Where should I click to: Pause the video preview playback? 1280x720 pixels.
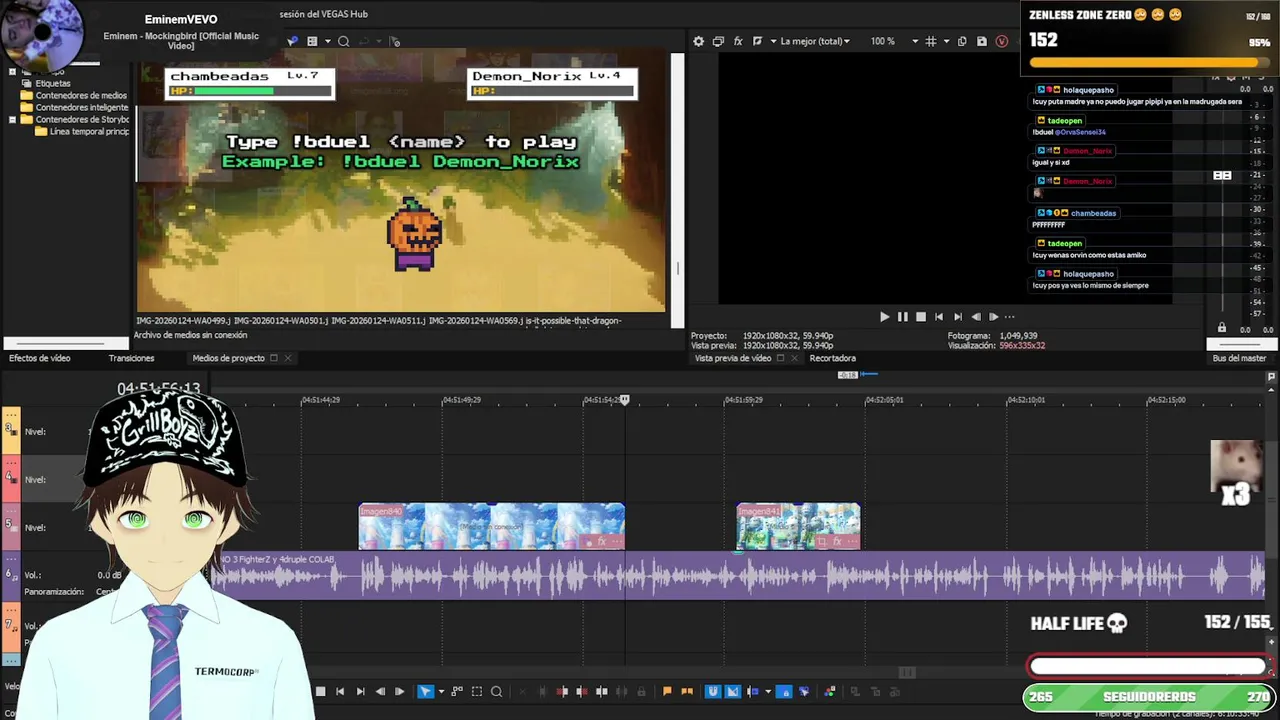[903, 317]
